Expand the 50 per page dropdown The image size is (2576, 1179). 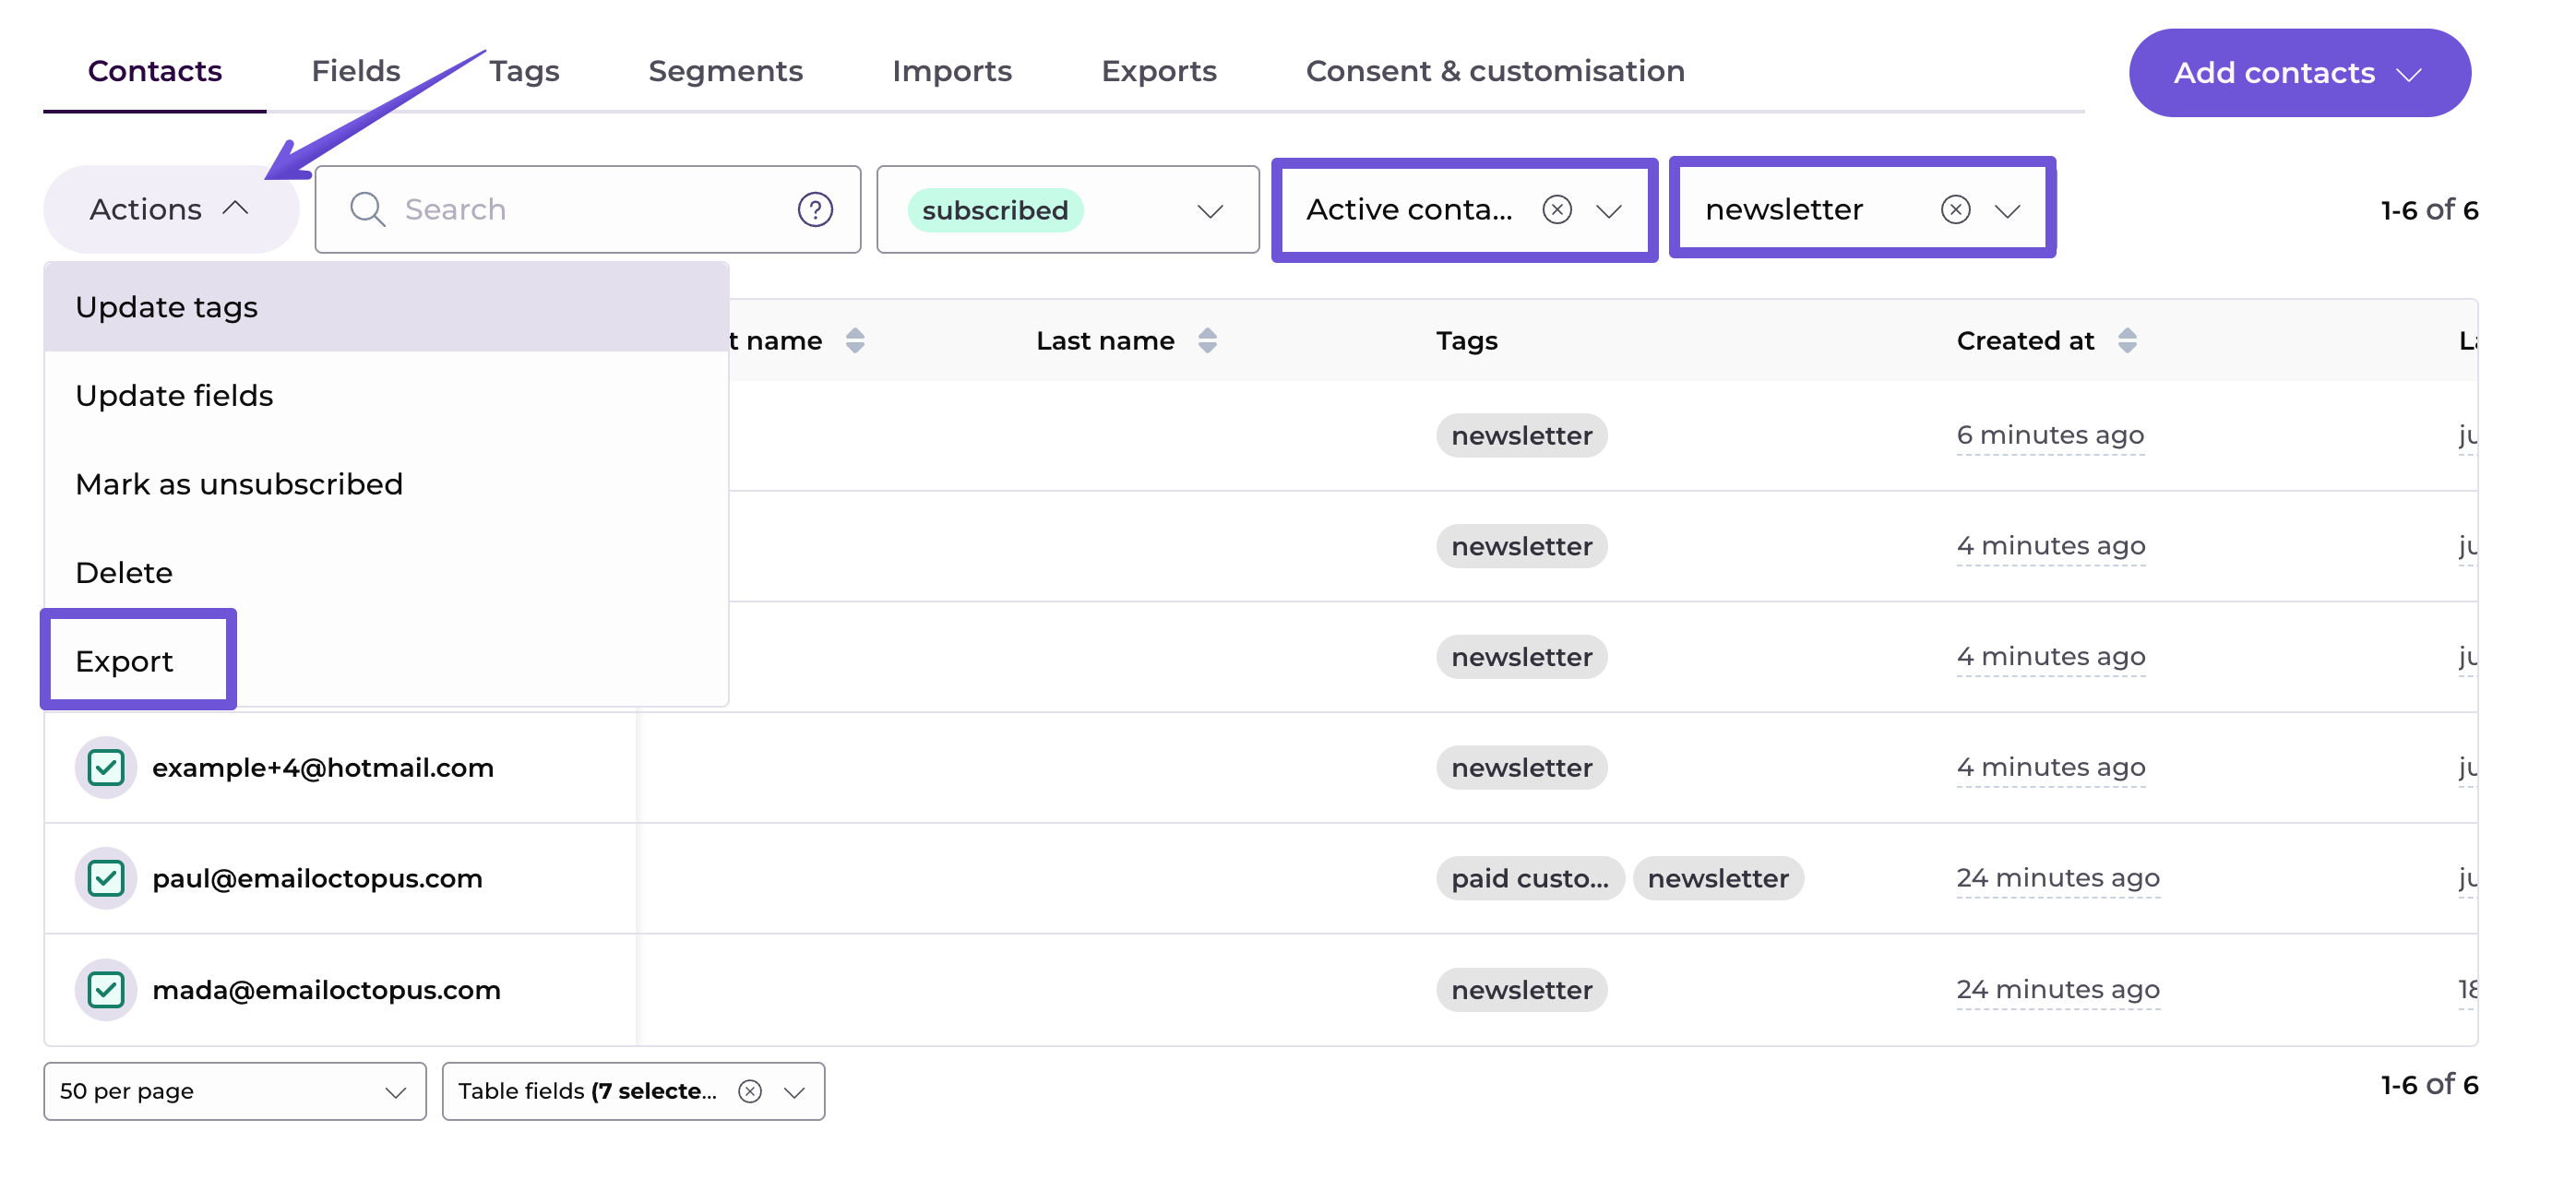point(235,1091)
